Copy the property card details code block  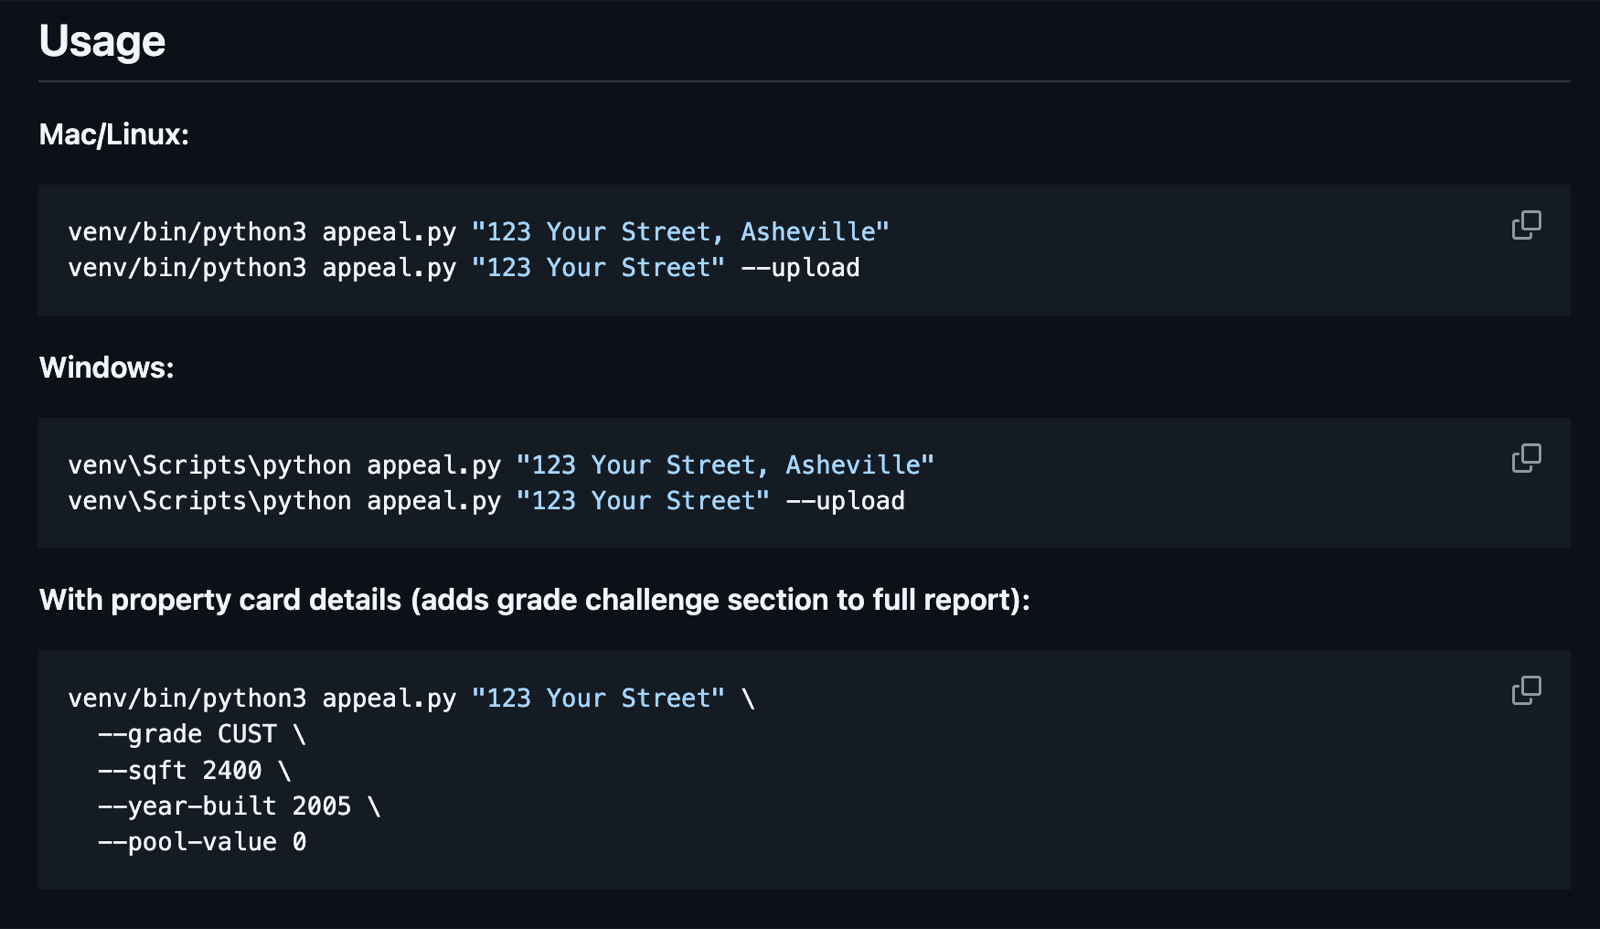[1526, 690]
